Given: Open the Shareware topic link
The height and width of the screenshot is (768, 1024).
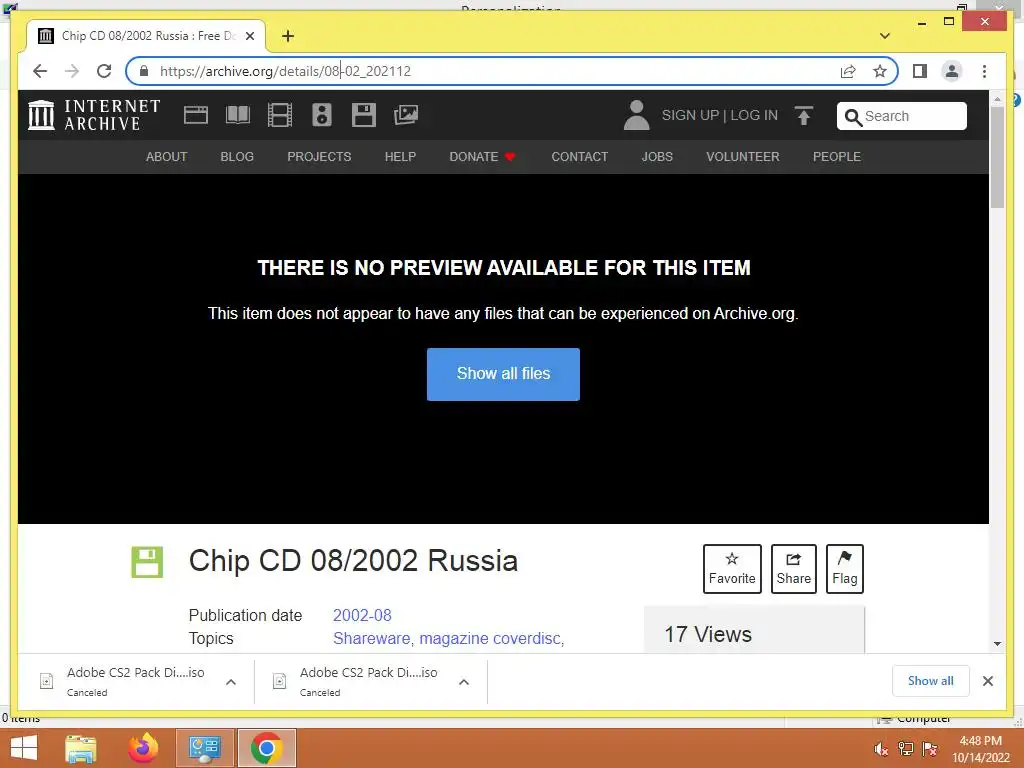Looking at the screenshot, I should tap(373, 638).
